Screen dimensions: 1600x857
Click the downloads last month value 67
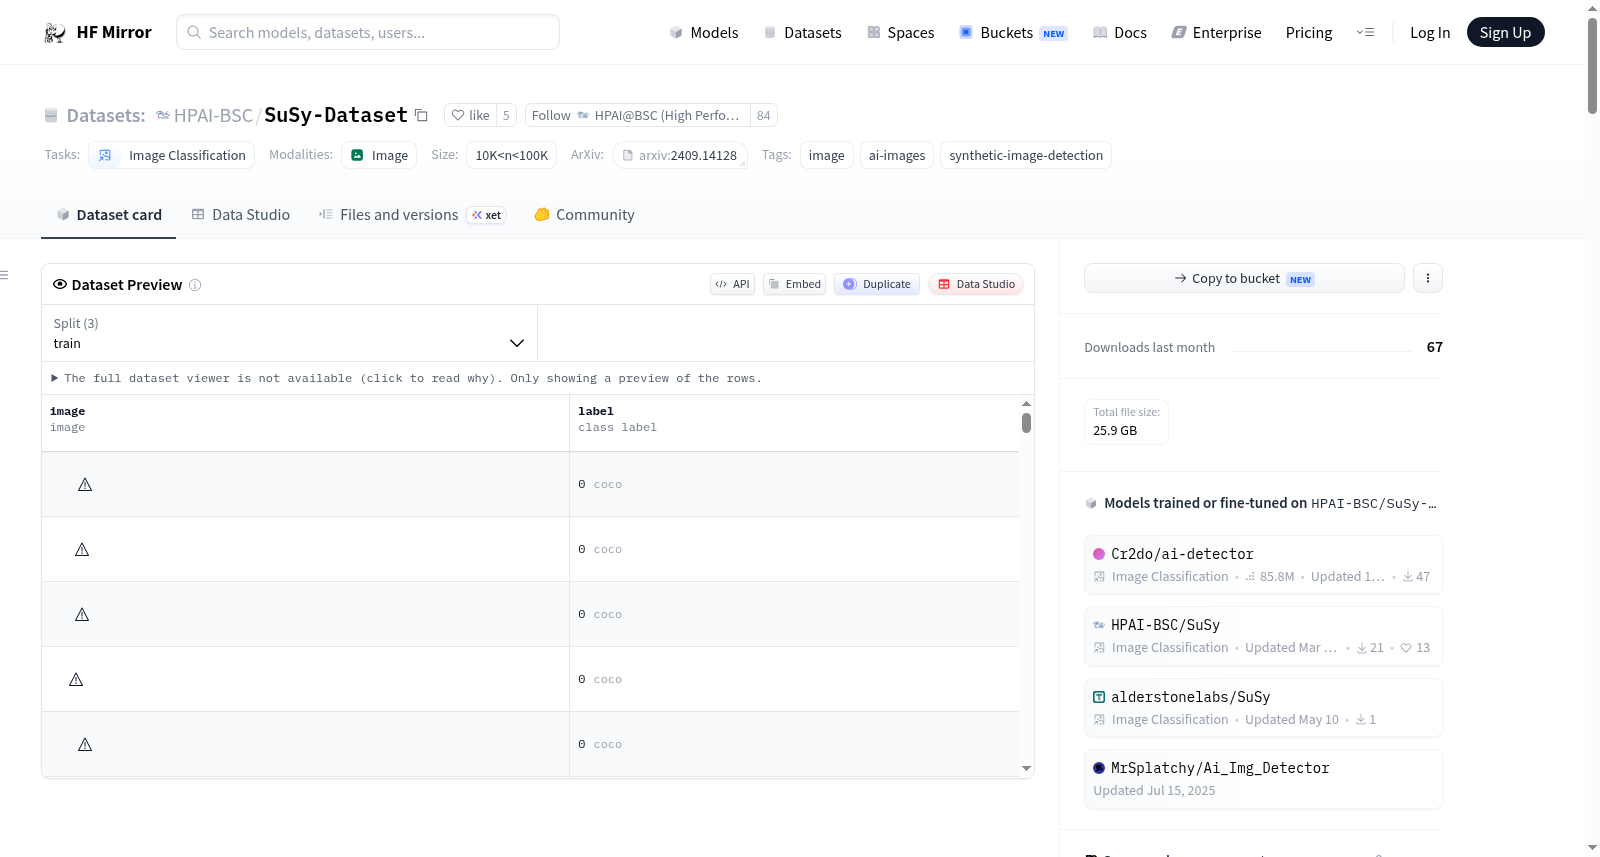(x=1435, y=348)
